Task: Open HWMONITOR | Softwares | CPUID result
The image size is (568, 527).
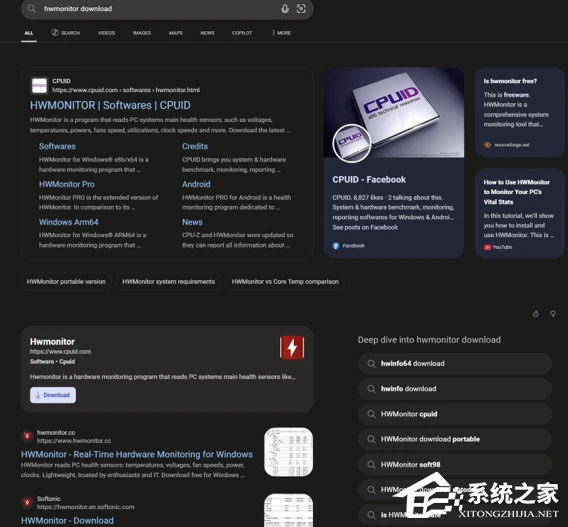Action: coord(110,105)
